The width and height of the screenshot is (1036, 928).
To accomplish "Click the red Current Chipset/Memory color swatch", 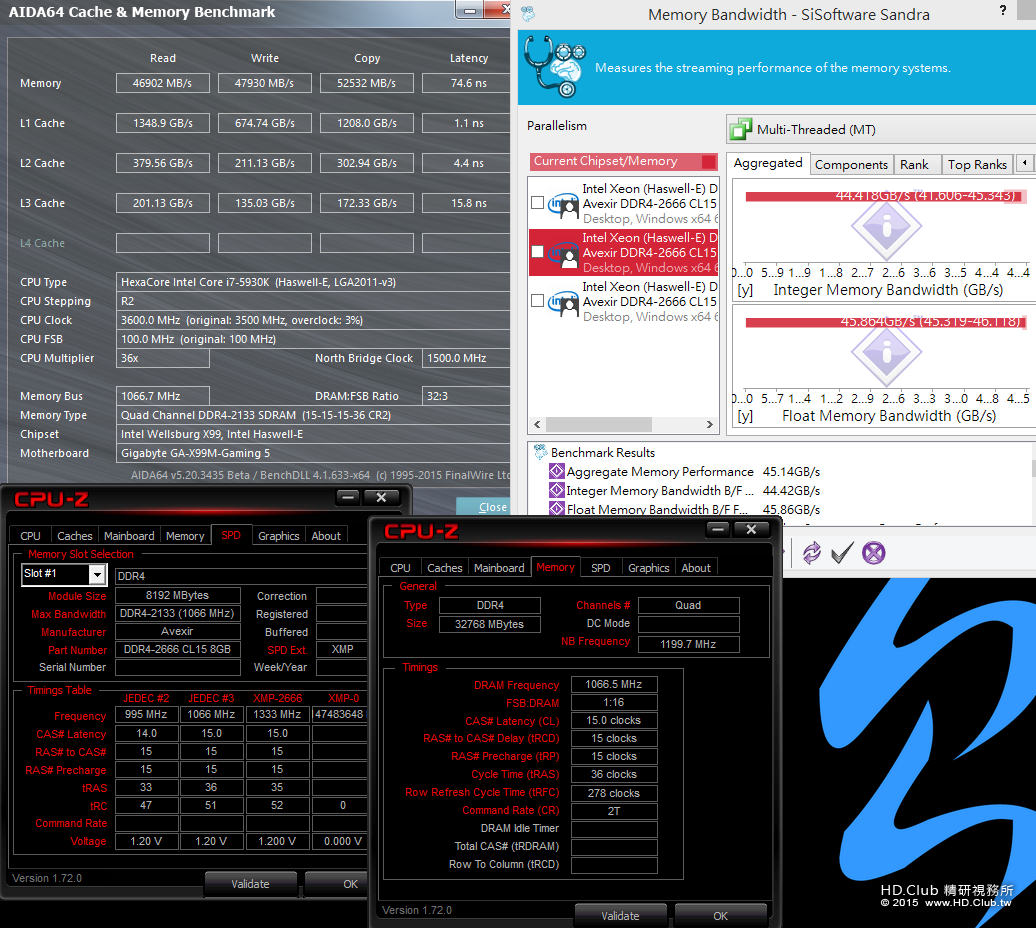I will (x=708, y=161).
